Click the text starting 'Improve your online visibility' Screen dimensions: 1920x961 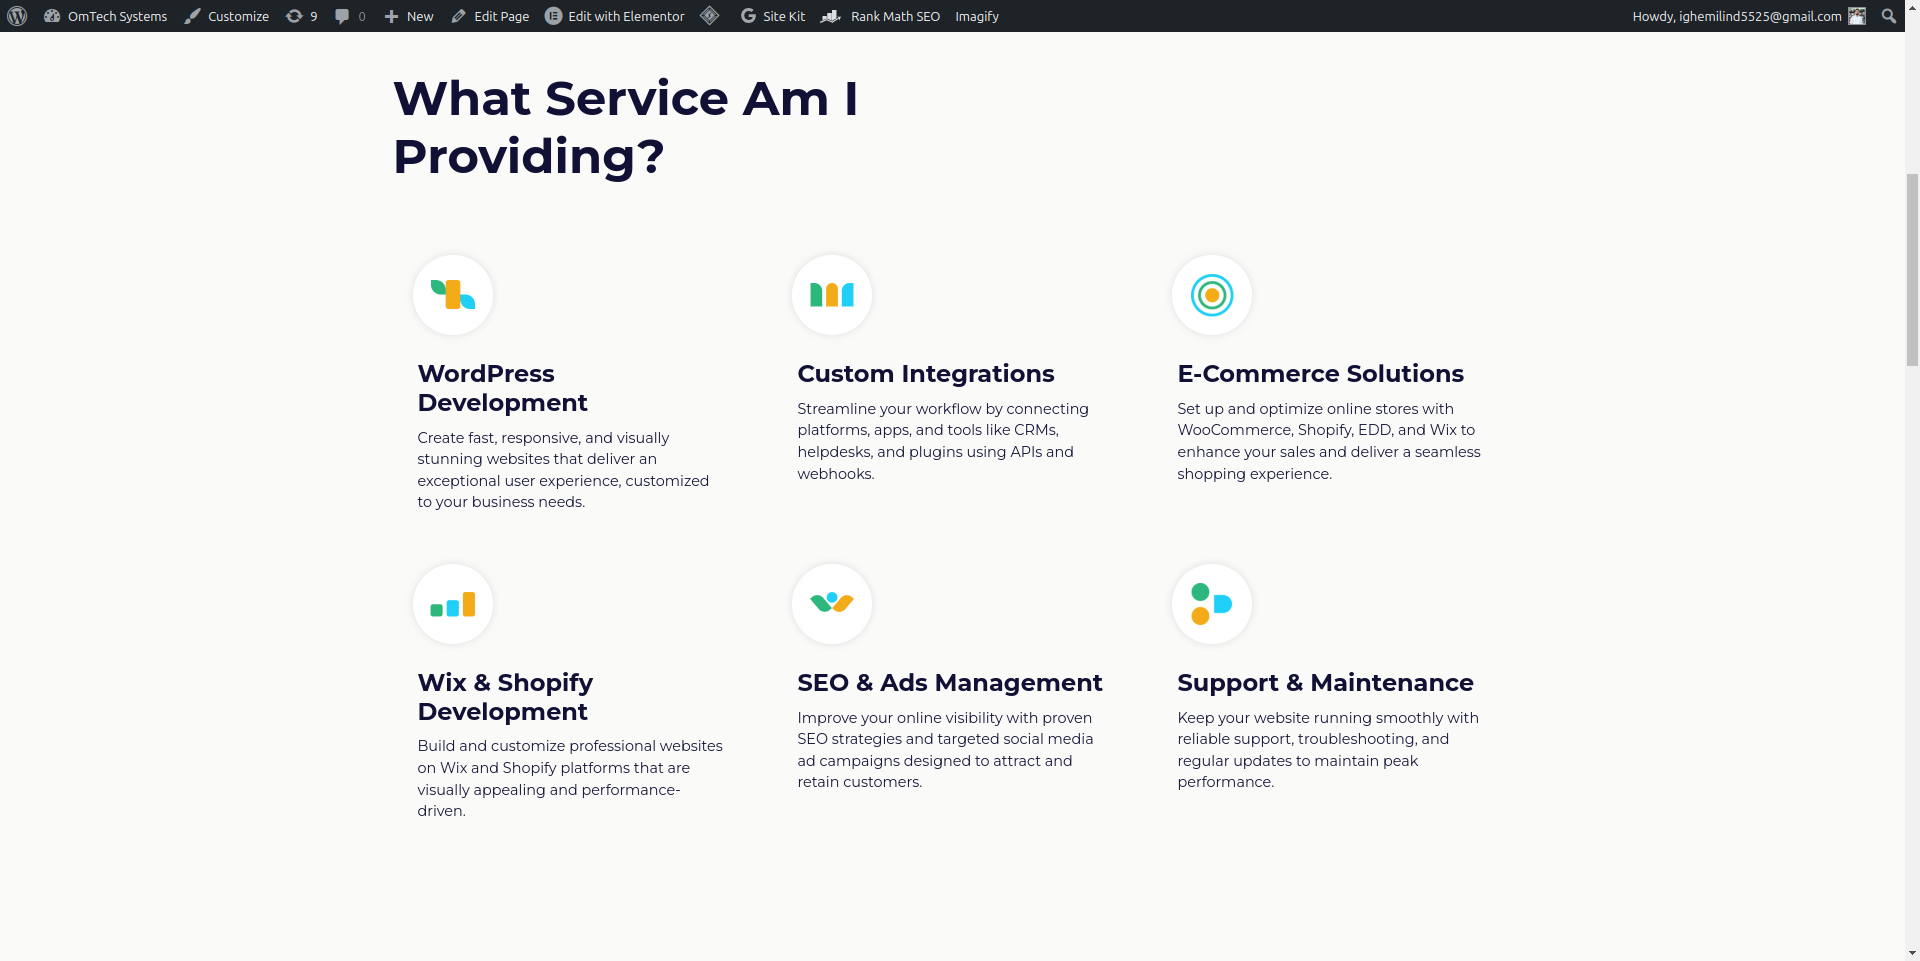[945, 750]
